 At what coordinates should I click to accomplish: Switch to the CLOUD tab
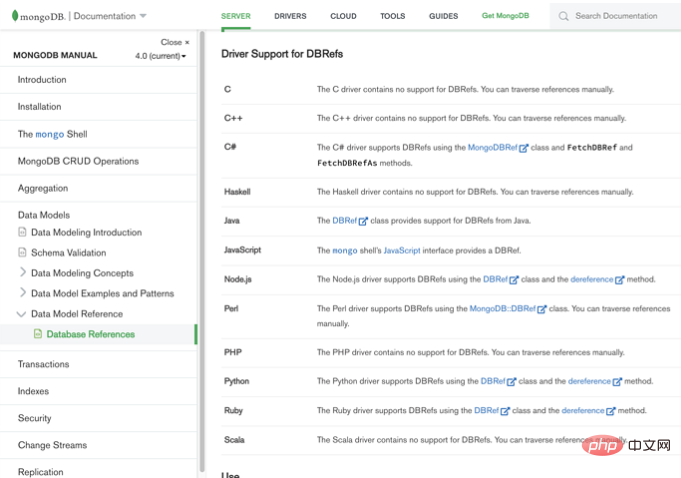(343, 16)
